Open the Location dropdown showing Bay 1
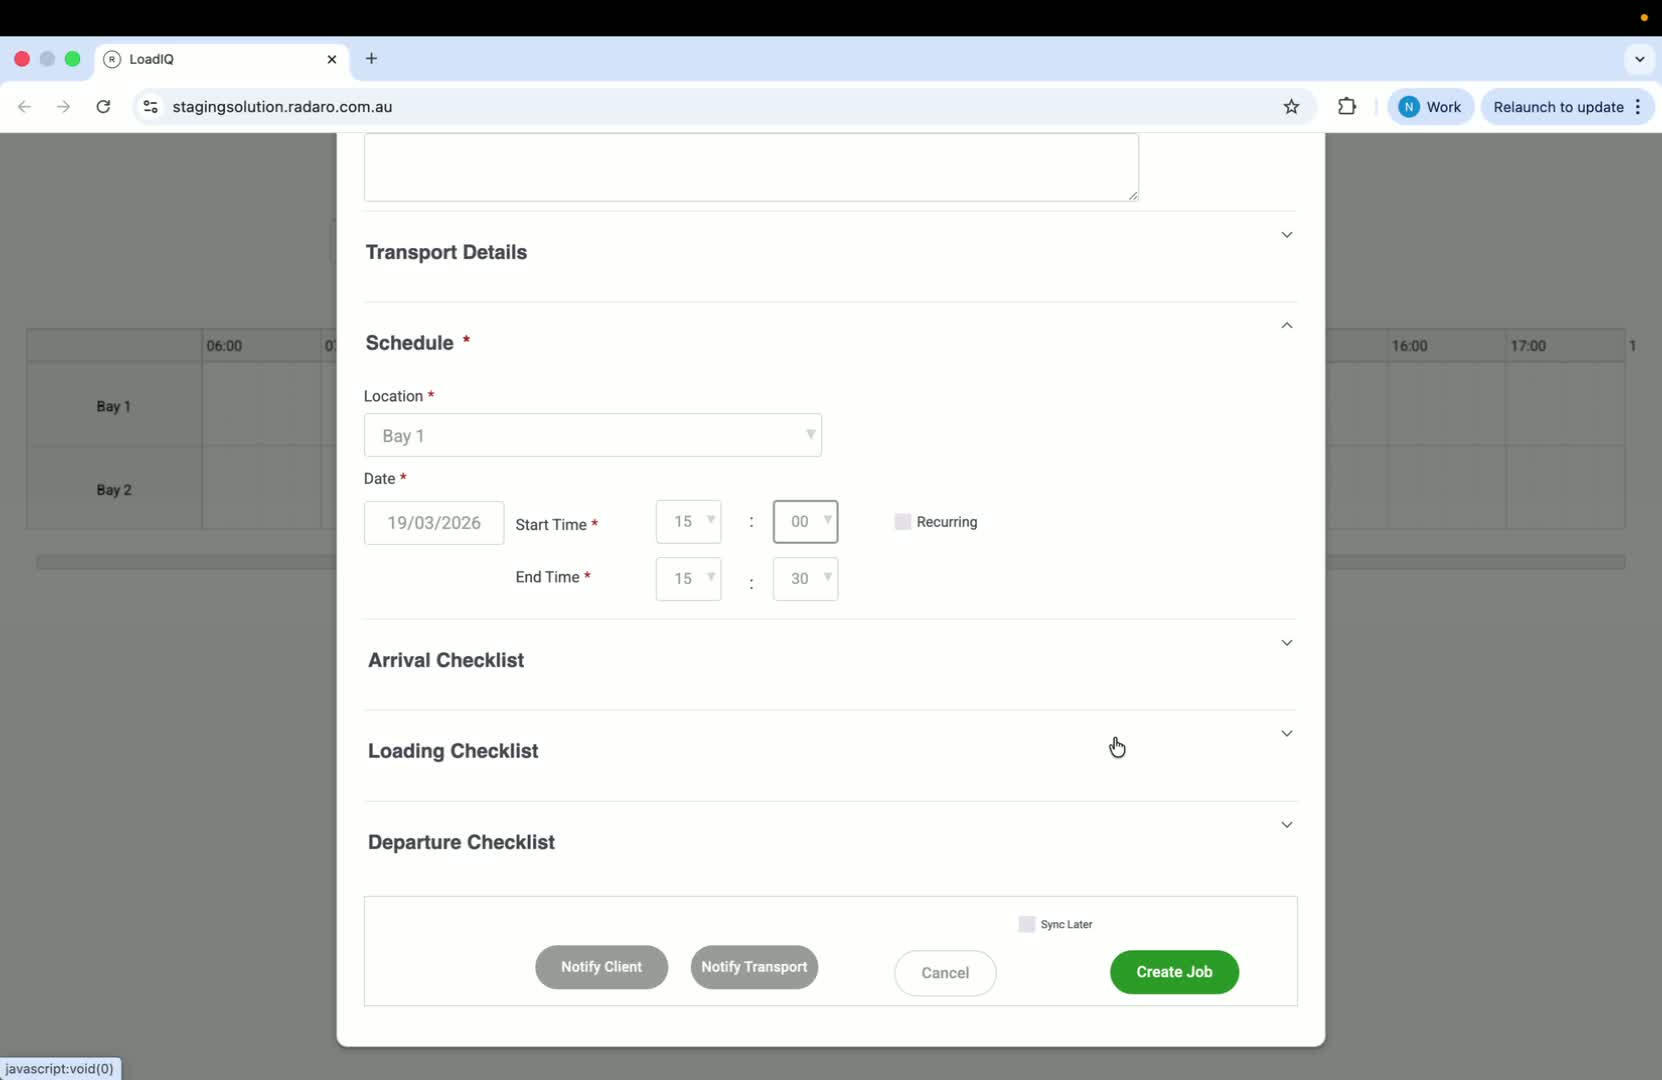 pyautogui.click(x=593, y=435)
